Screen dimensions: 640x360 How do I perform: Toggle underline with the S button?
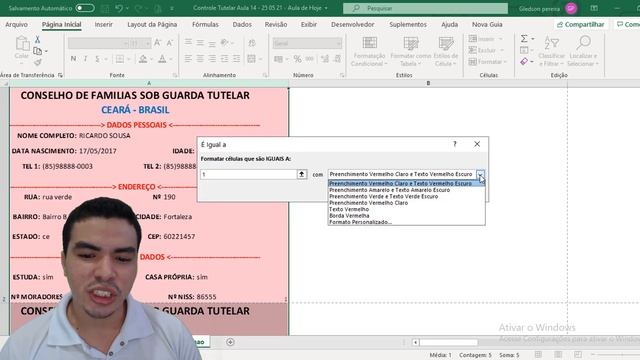pos(97,59)
